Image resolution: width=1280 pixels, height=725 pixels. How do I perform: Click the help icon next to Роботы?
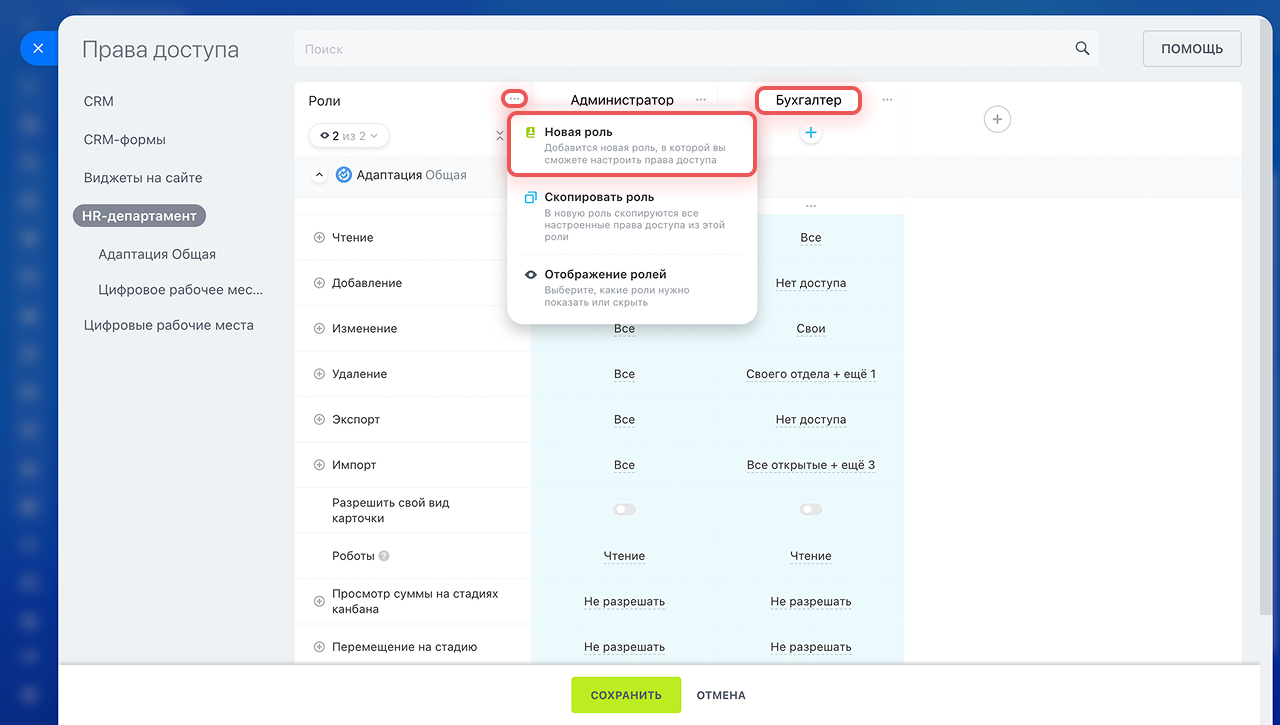[384, 556]
